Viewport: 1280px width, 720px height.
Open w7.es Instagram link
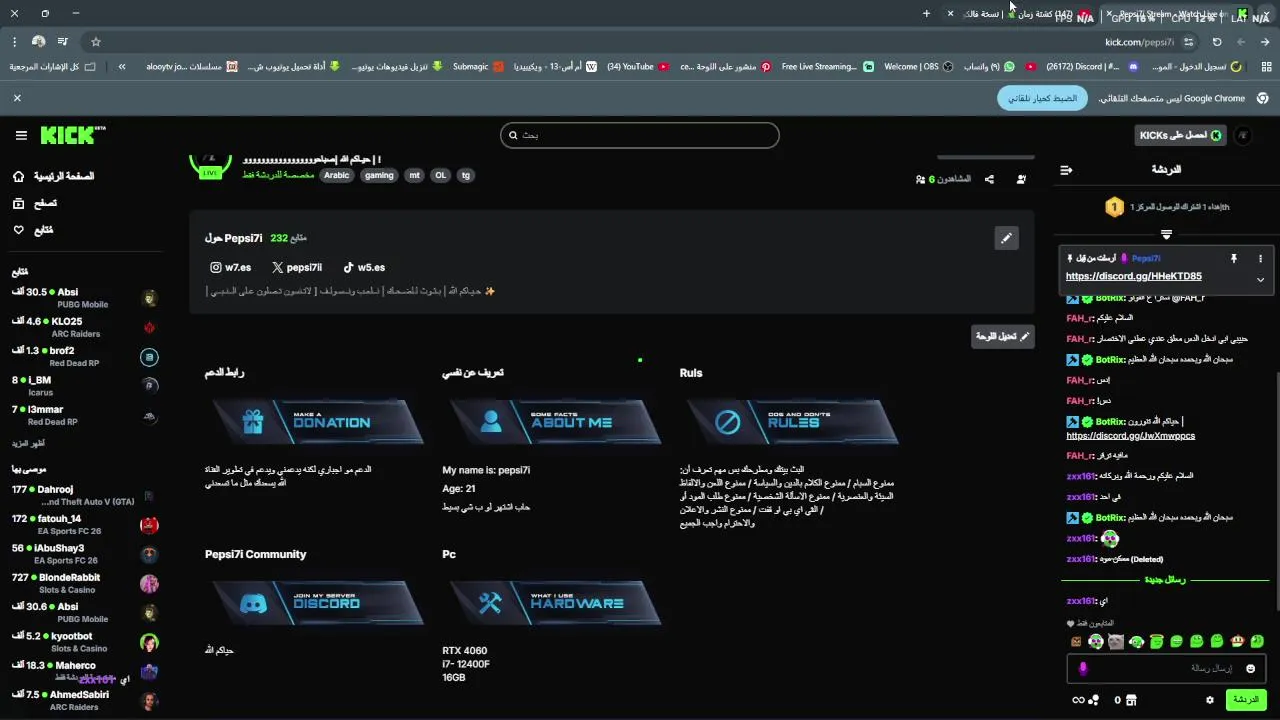[x=230, y=267]
